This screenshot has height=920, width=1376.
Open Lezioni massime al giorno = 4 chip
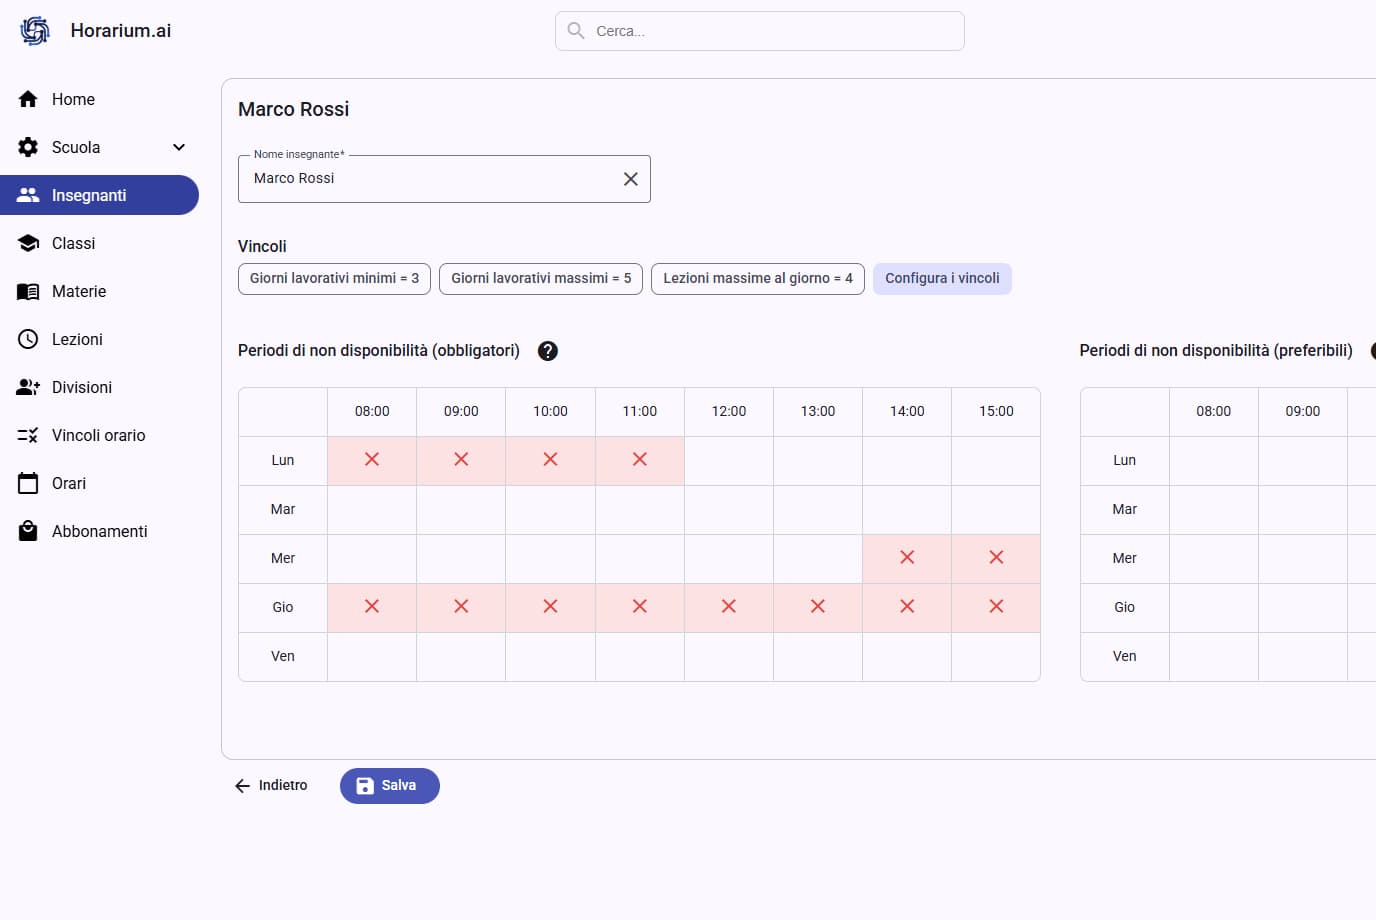pos(757,279)
